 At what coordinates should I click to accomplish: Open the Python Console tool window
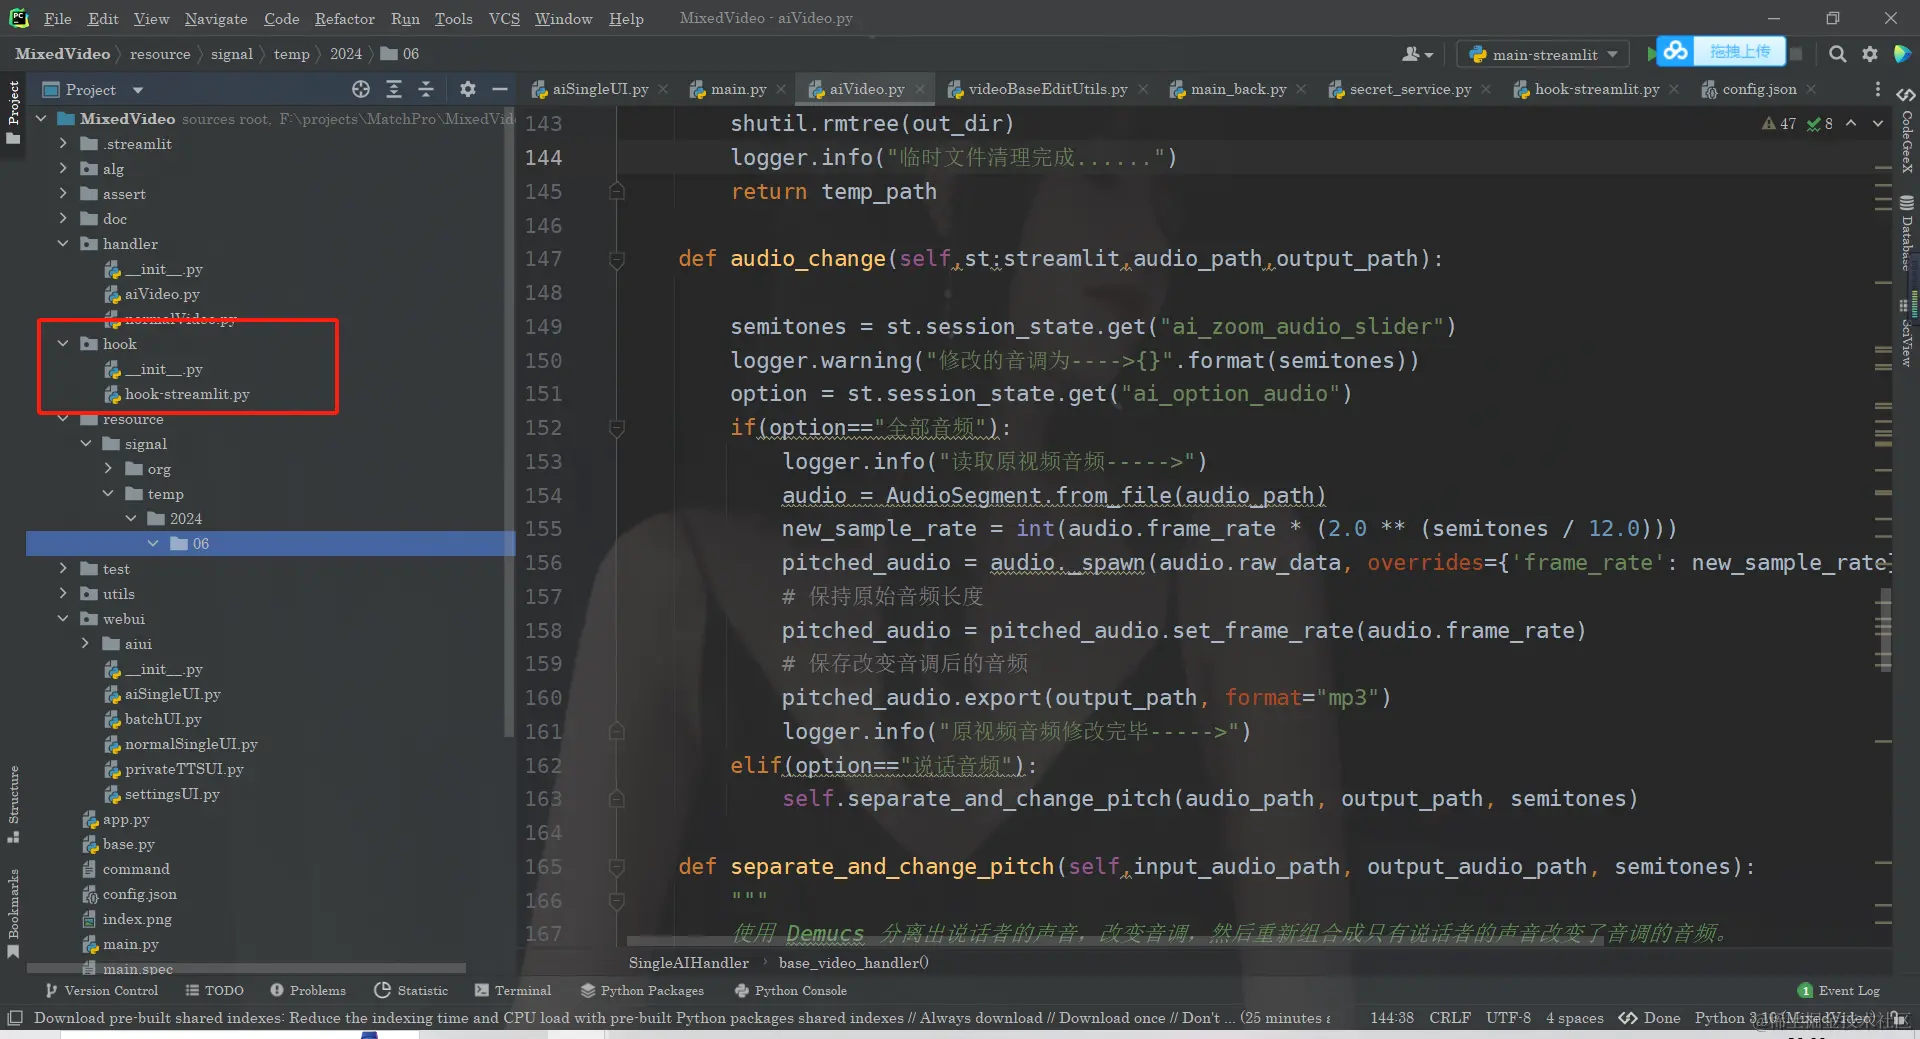click(790, 990)
